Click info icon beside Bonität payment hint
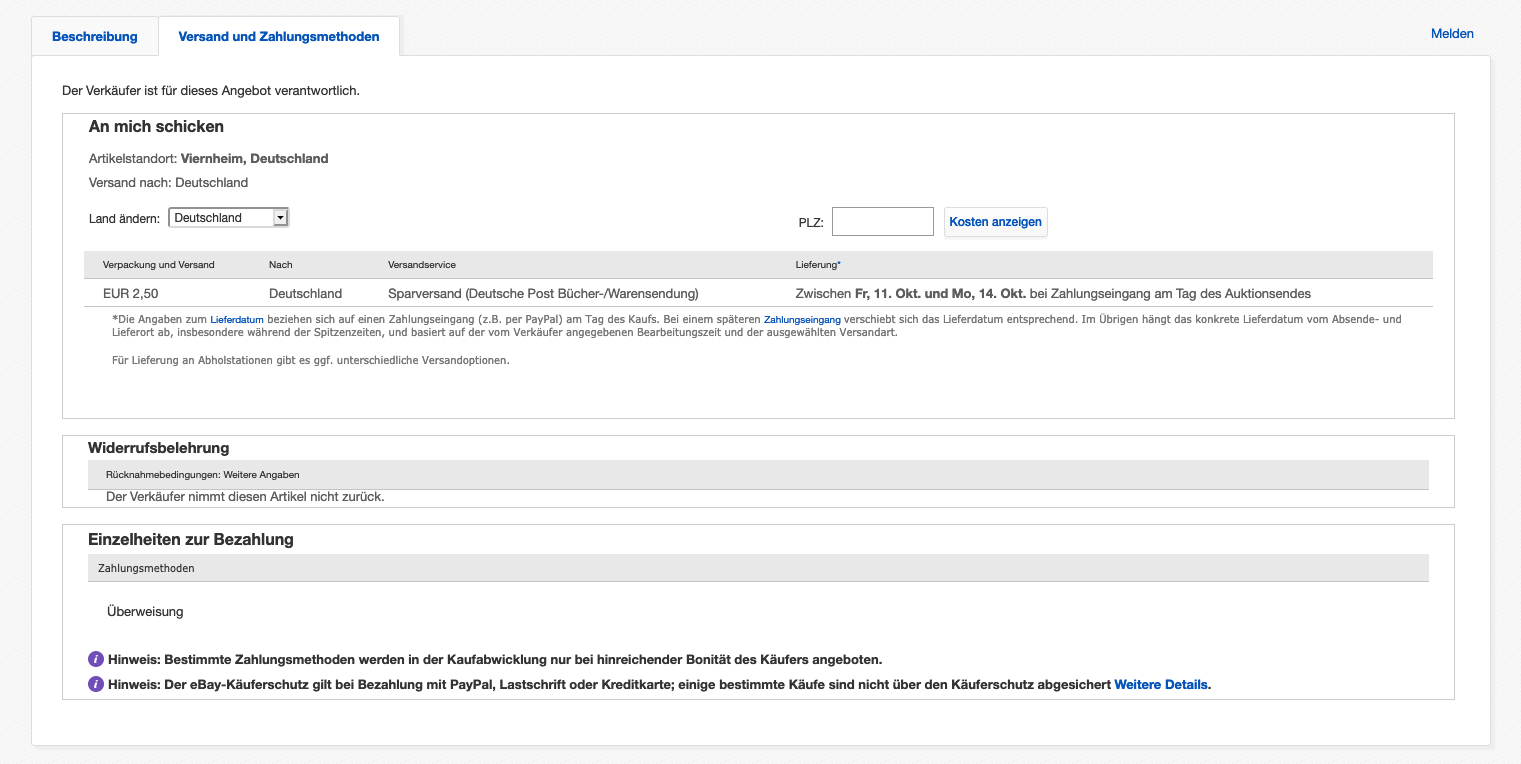This screenshot has height=764, width=1521. (x=96, y=659)
